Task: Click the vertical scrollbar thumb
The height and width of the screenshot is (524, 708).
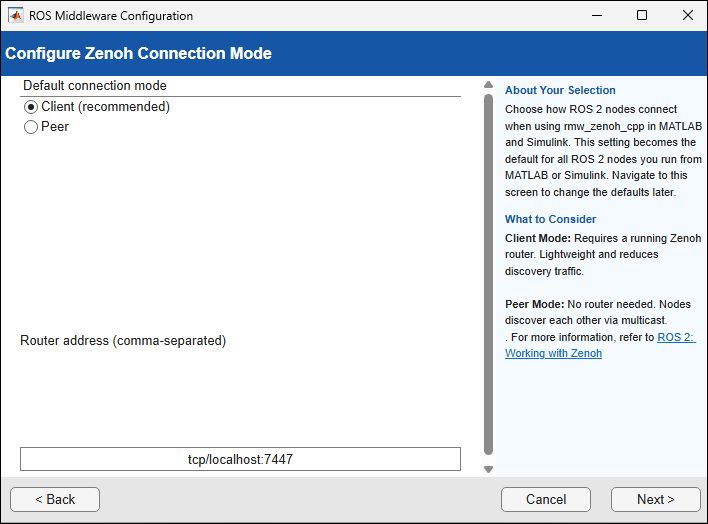Action: click(488, 274)
